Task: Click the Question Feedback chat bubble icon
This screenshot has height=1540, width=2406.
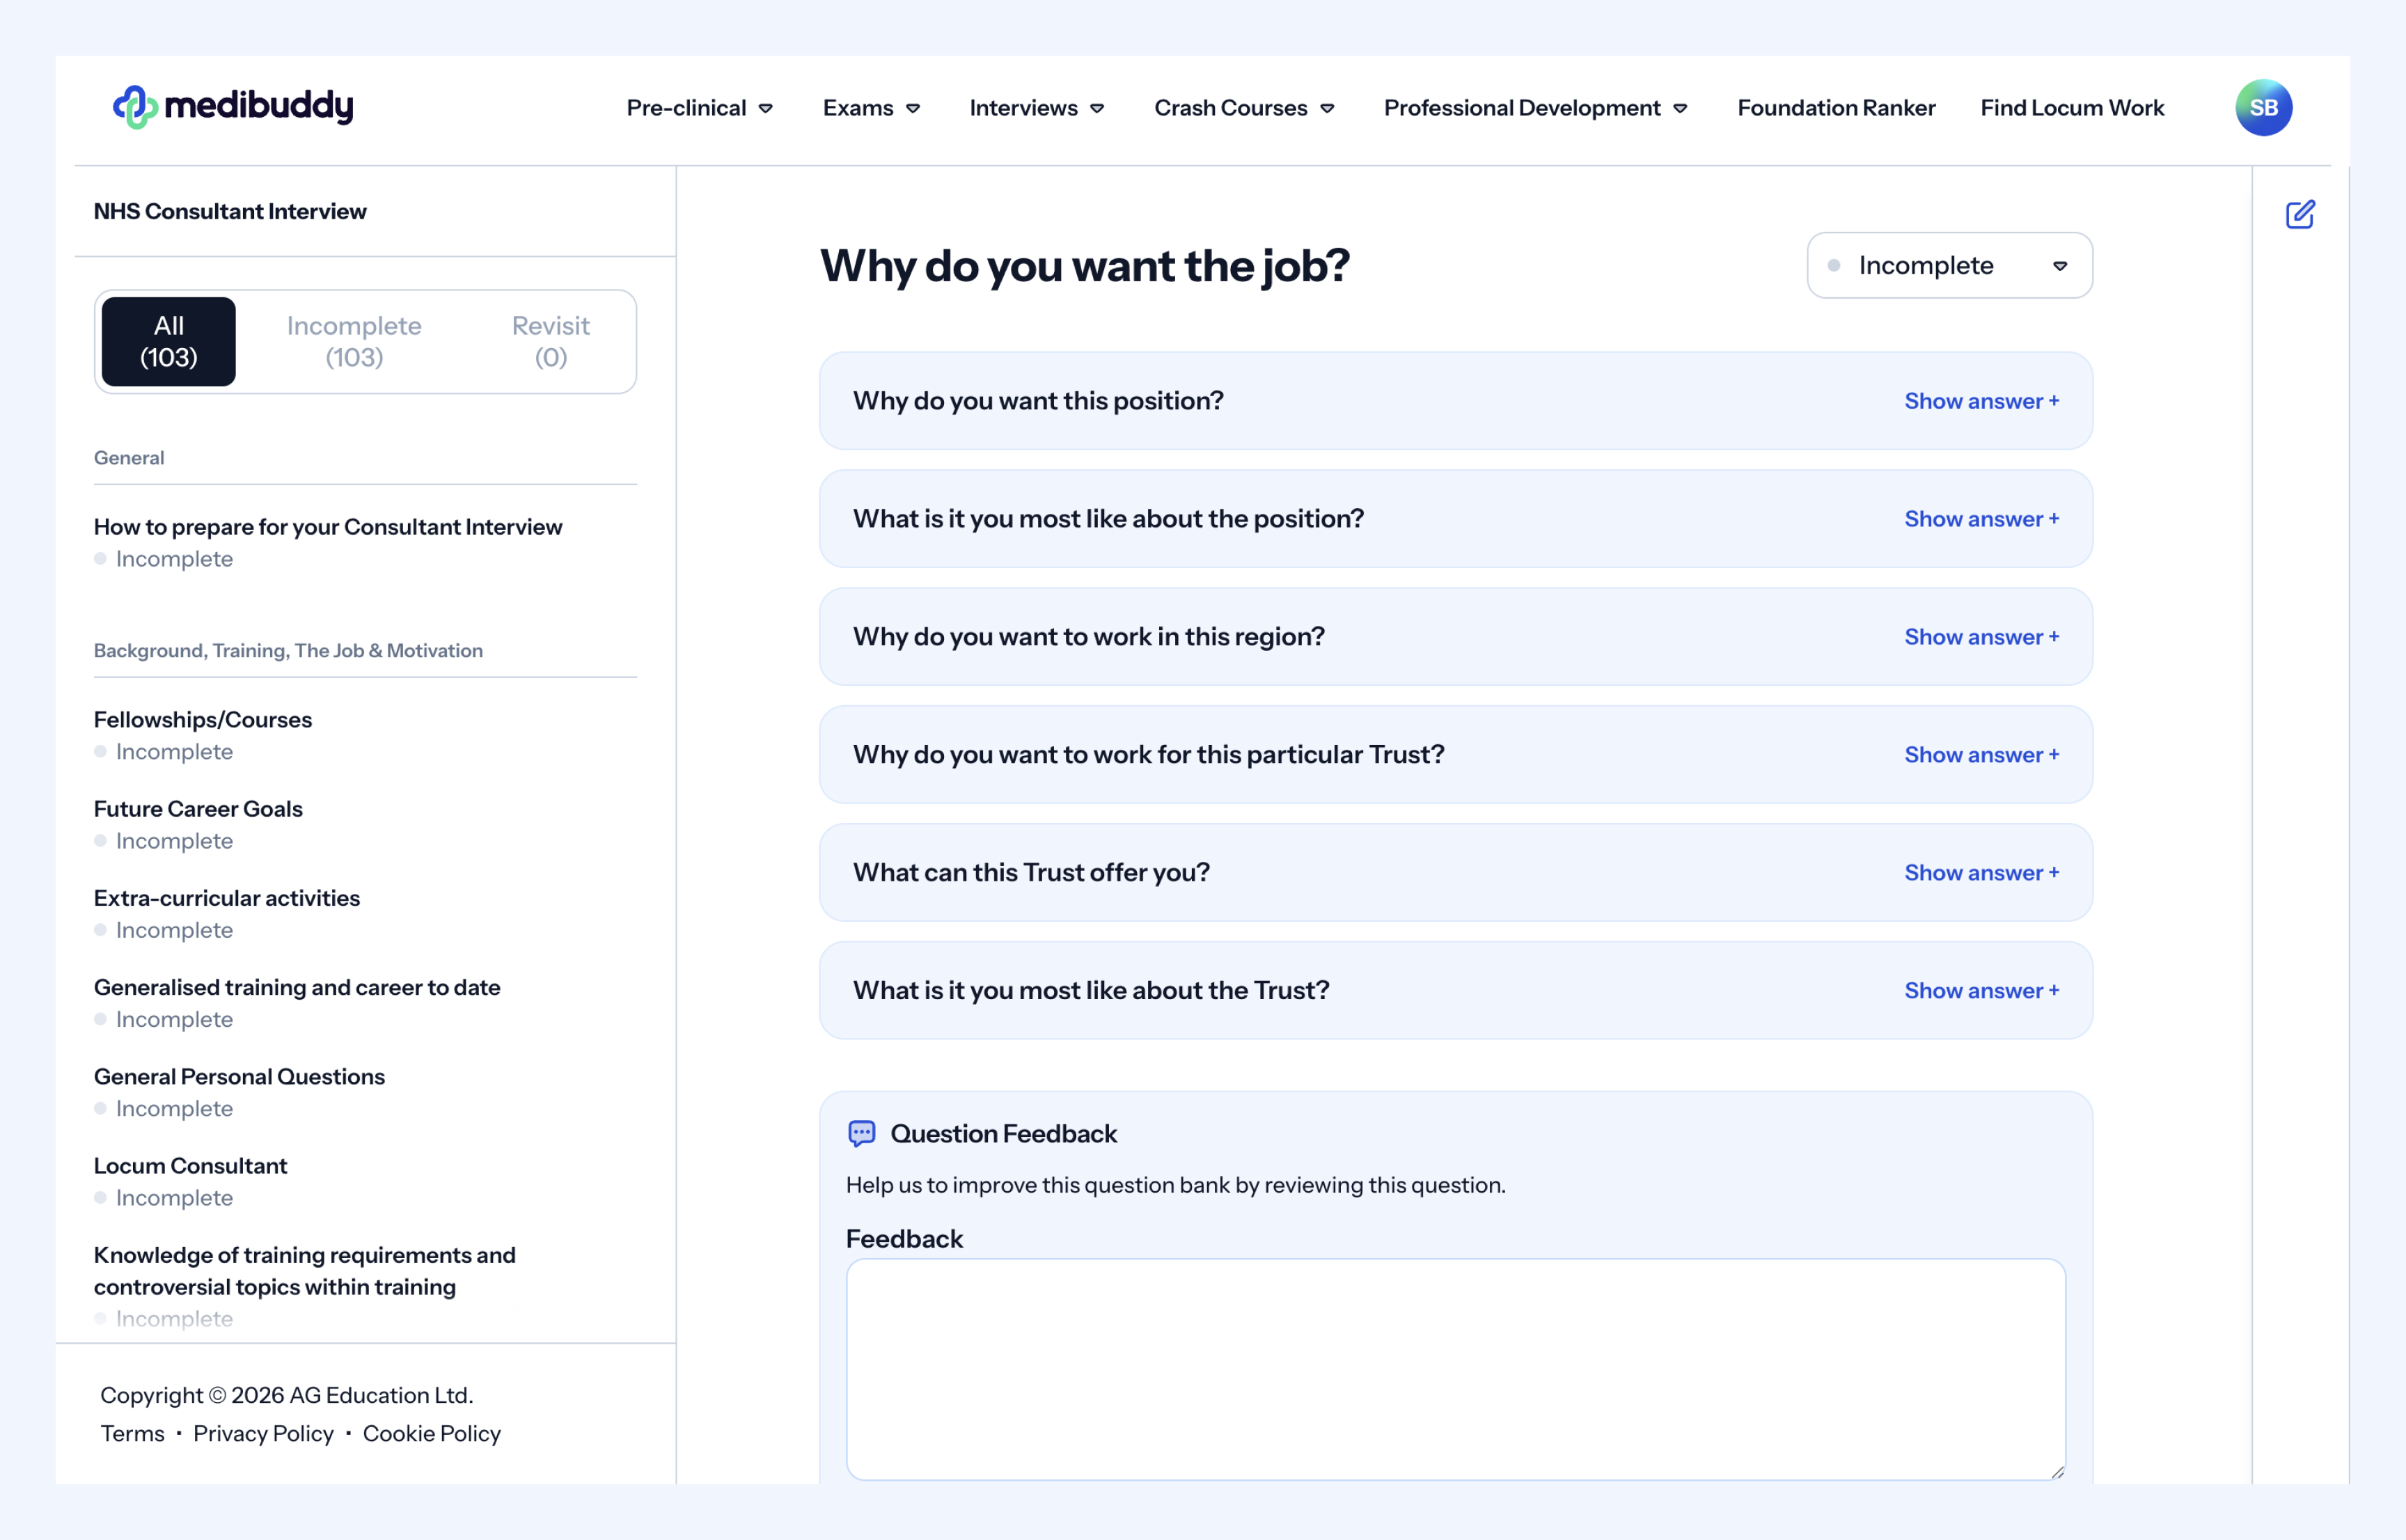Action: coord(862,1133)
